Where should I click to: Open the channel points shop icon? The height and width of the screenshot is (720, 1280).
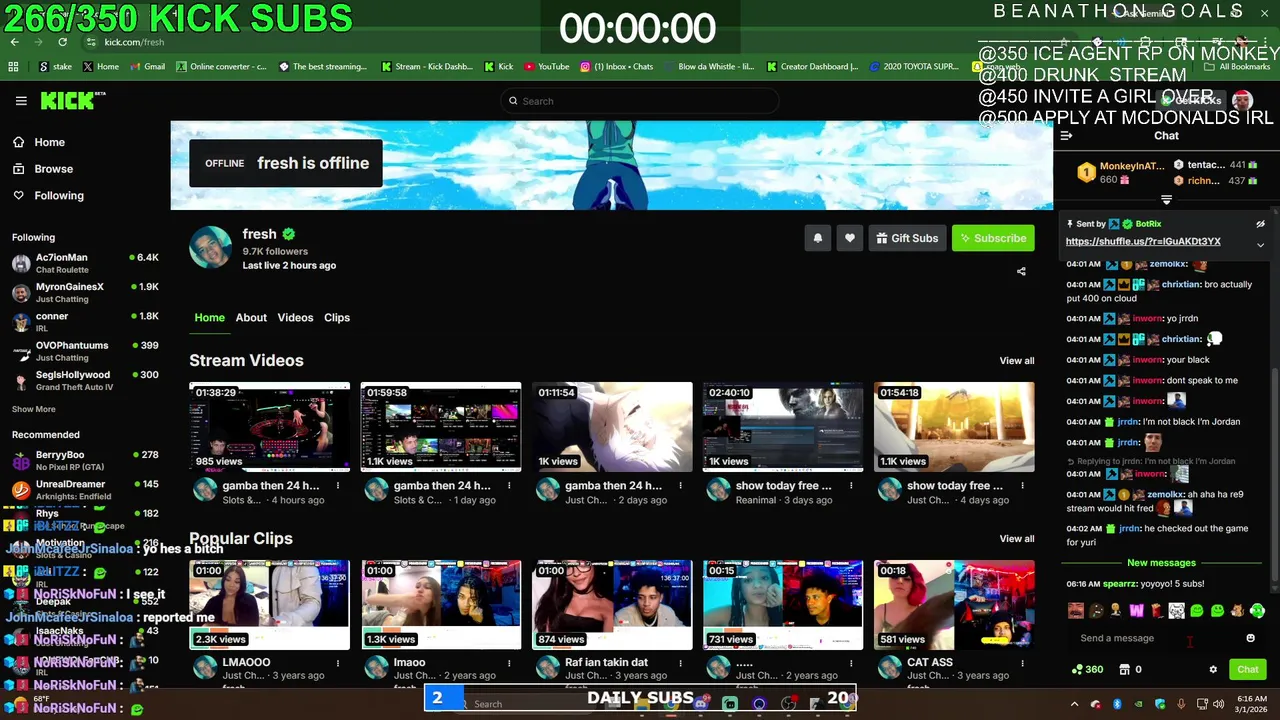(1124, 670)
